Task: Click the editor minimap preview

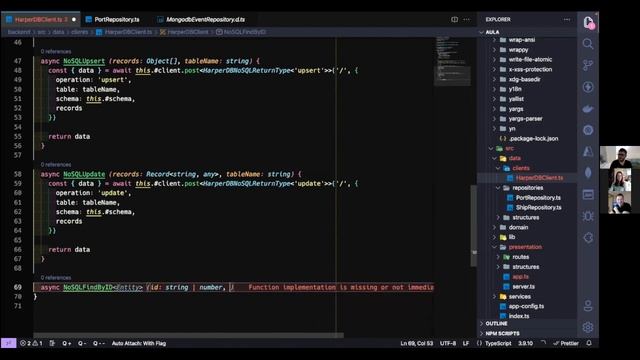Action: pos(452,61)
